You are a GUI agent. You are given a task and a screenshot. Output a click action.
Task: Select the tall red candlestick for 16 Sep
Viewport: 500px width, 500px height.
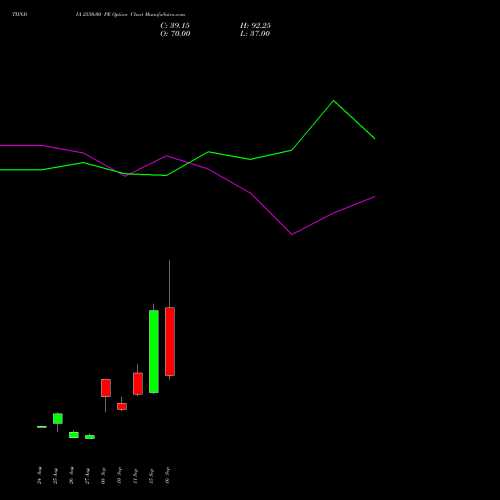pyautogui.click(x=170, y=341)
